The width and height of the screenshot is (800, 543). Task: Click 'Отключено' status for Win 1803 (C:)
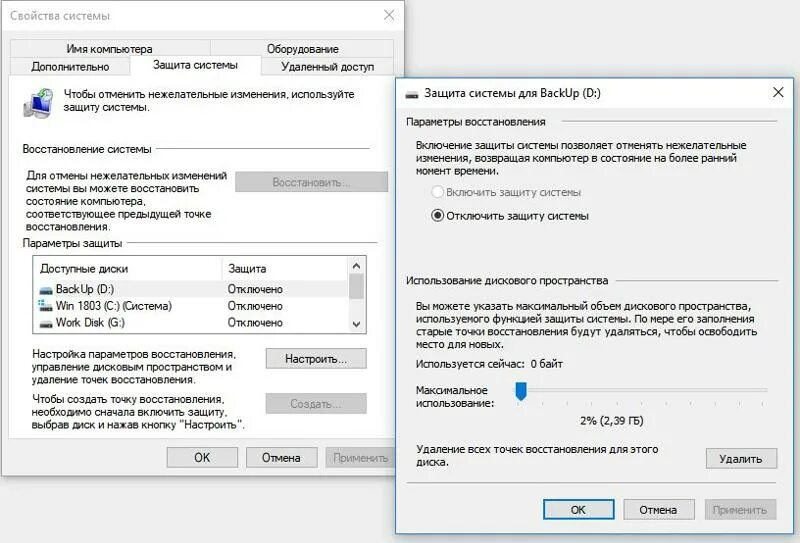coord(255,306)
